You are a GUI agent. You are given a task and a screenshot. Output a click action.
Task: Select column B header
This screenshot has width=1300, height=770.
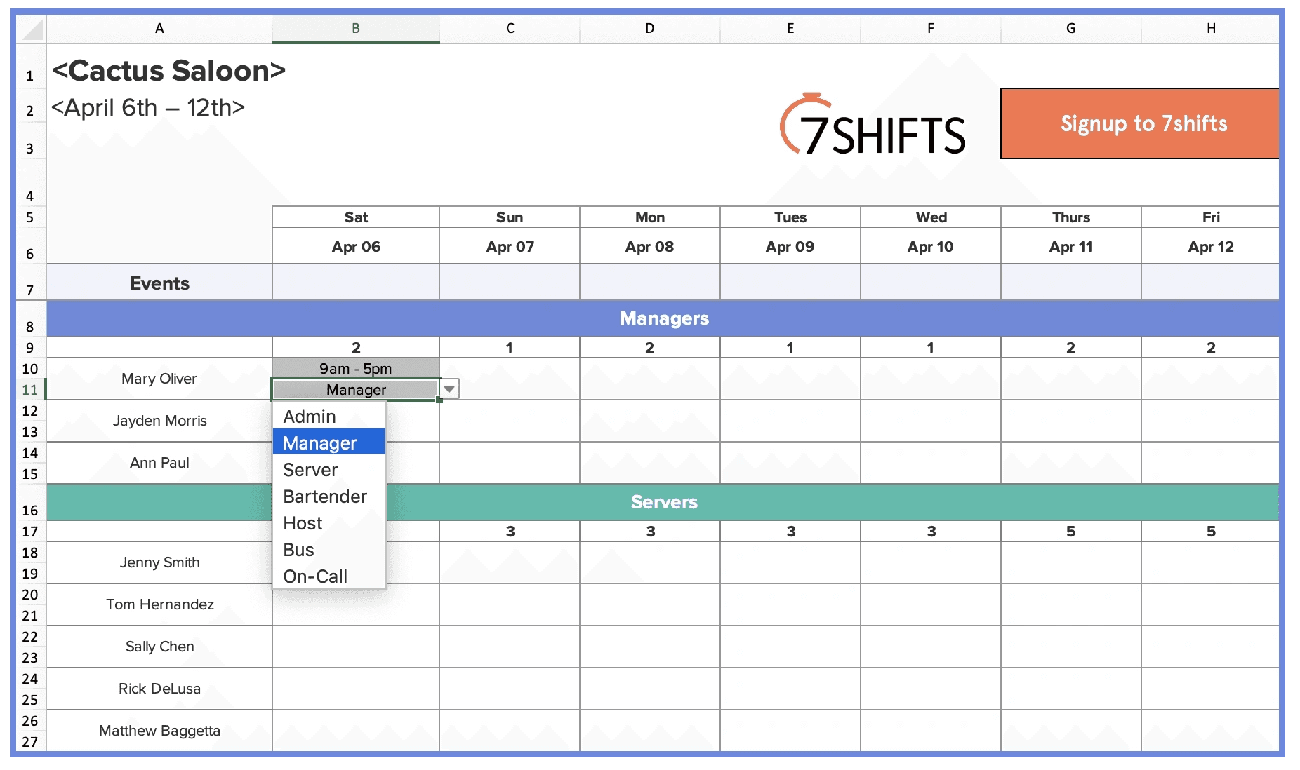click(356, 28)
